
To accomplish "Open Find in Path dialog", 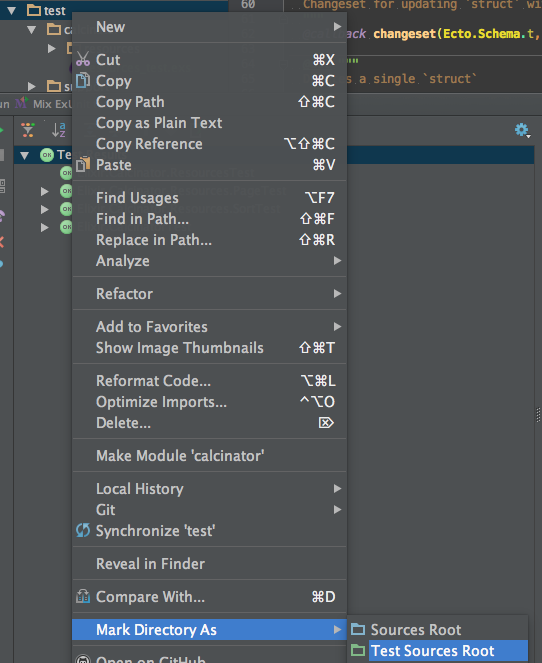I will (x=209, y=219).
